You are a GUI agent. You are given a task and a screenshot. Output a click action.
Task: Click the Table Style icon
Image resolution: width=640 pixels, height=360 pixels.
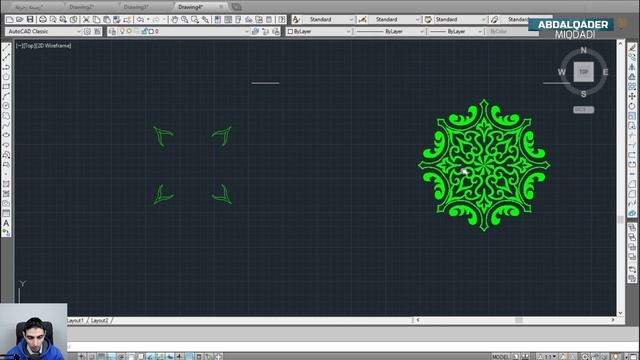[428, 19]
